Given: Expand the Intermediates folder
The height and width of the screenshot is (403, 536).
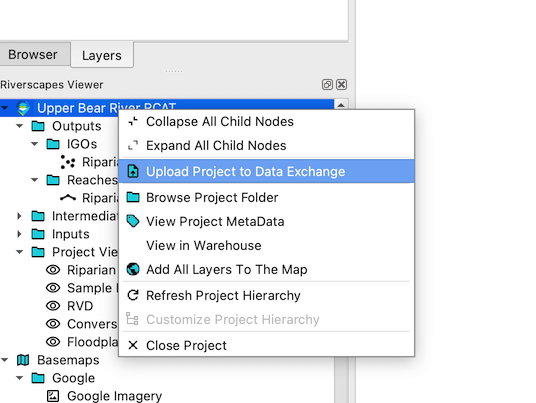Looking at the screenshot, I should click(x=19, y=216).
